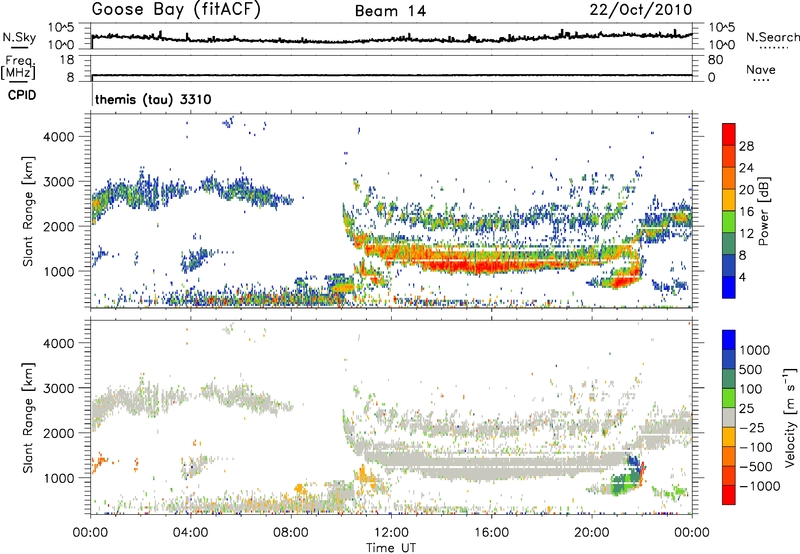The width and height of the screenshot is (800, 554).
Task: Click the 'Freq. [MHz]' label
Action: [18, 68]
